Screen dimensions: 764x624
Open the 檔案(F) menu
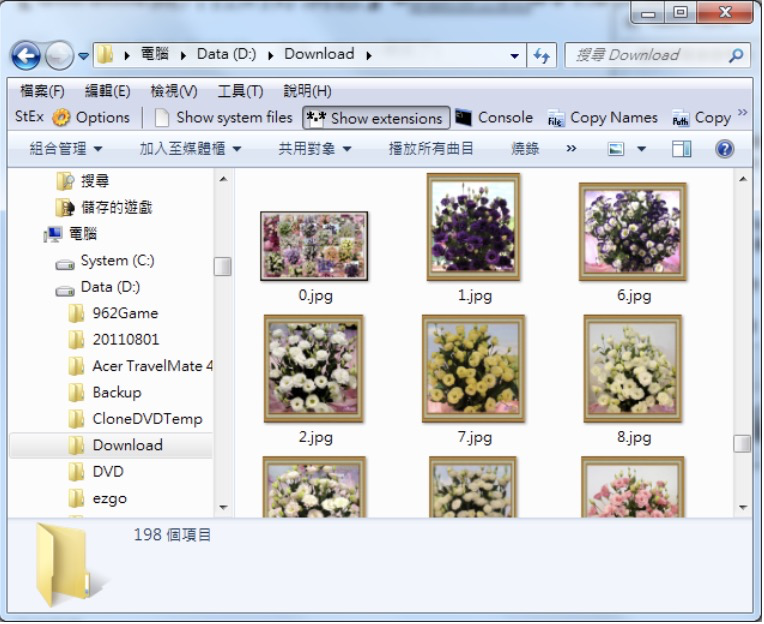42,91
